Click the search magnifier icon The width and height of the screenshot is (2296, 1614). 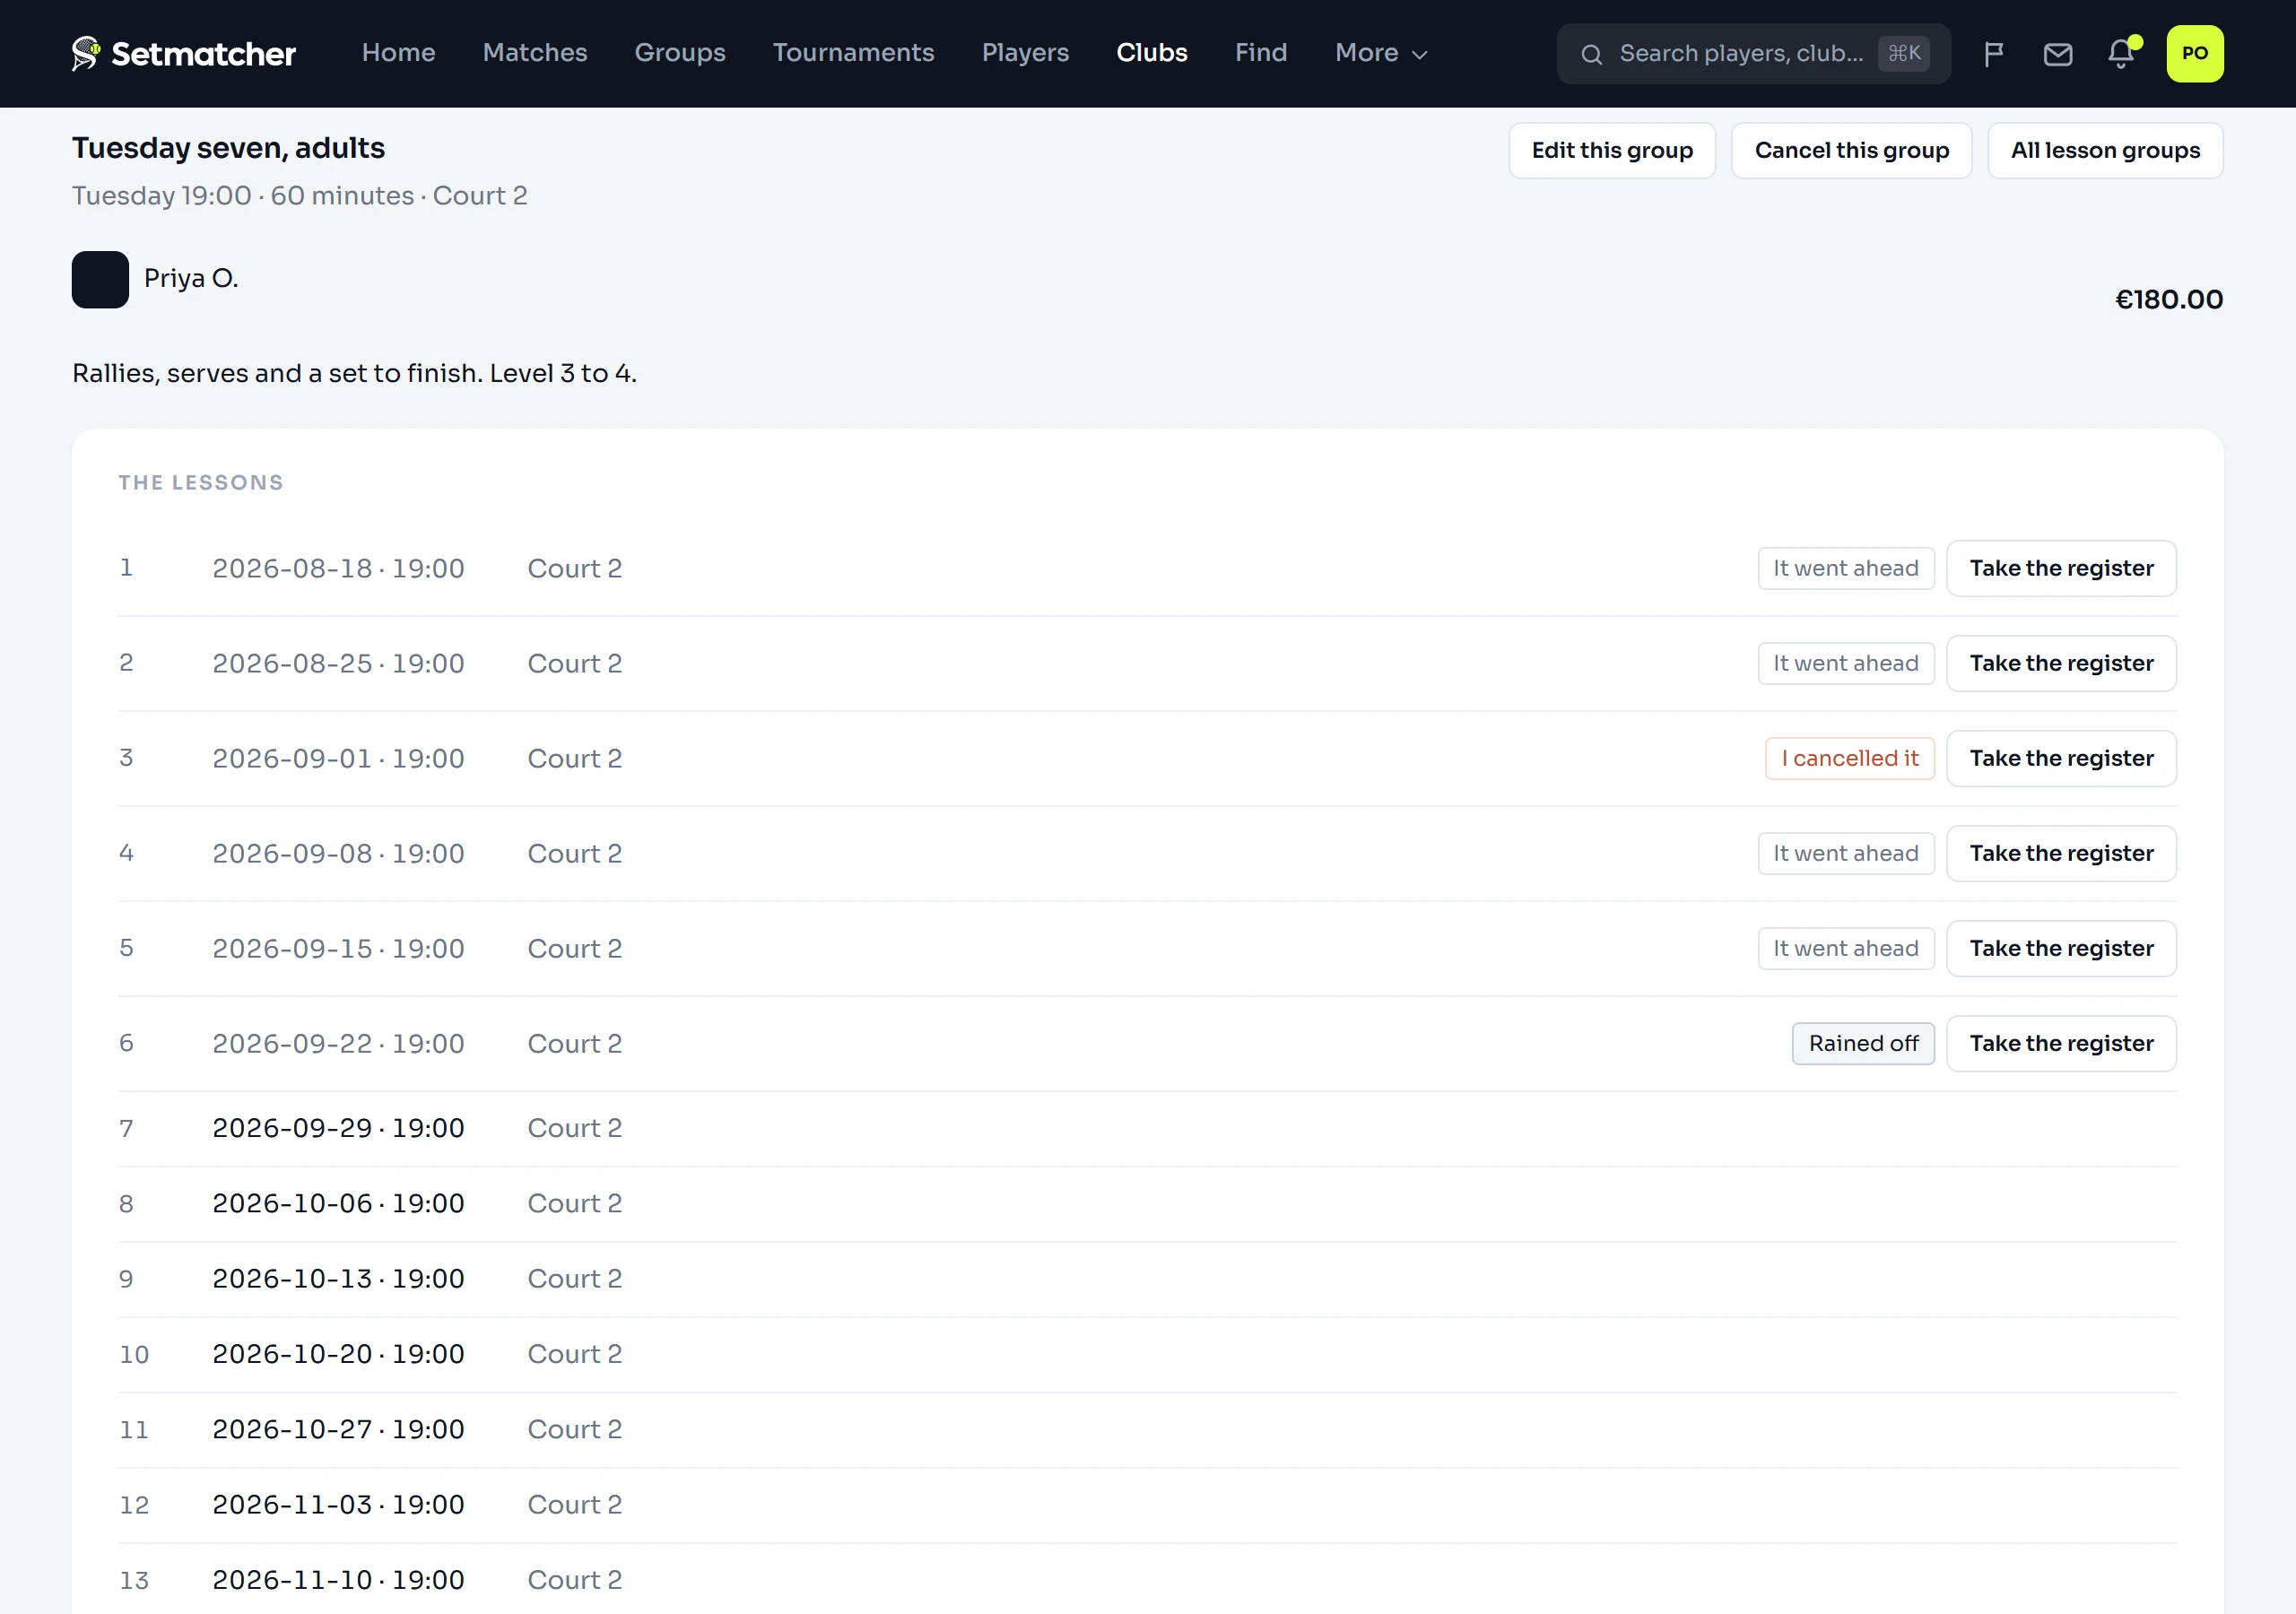pyautogui.click(x=1591, y=54)
